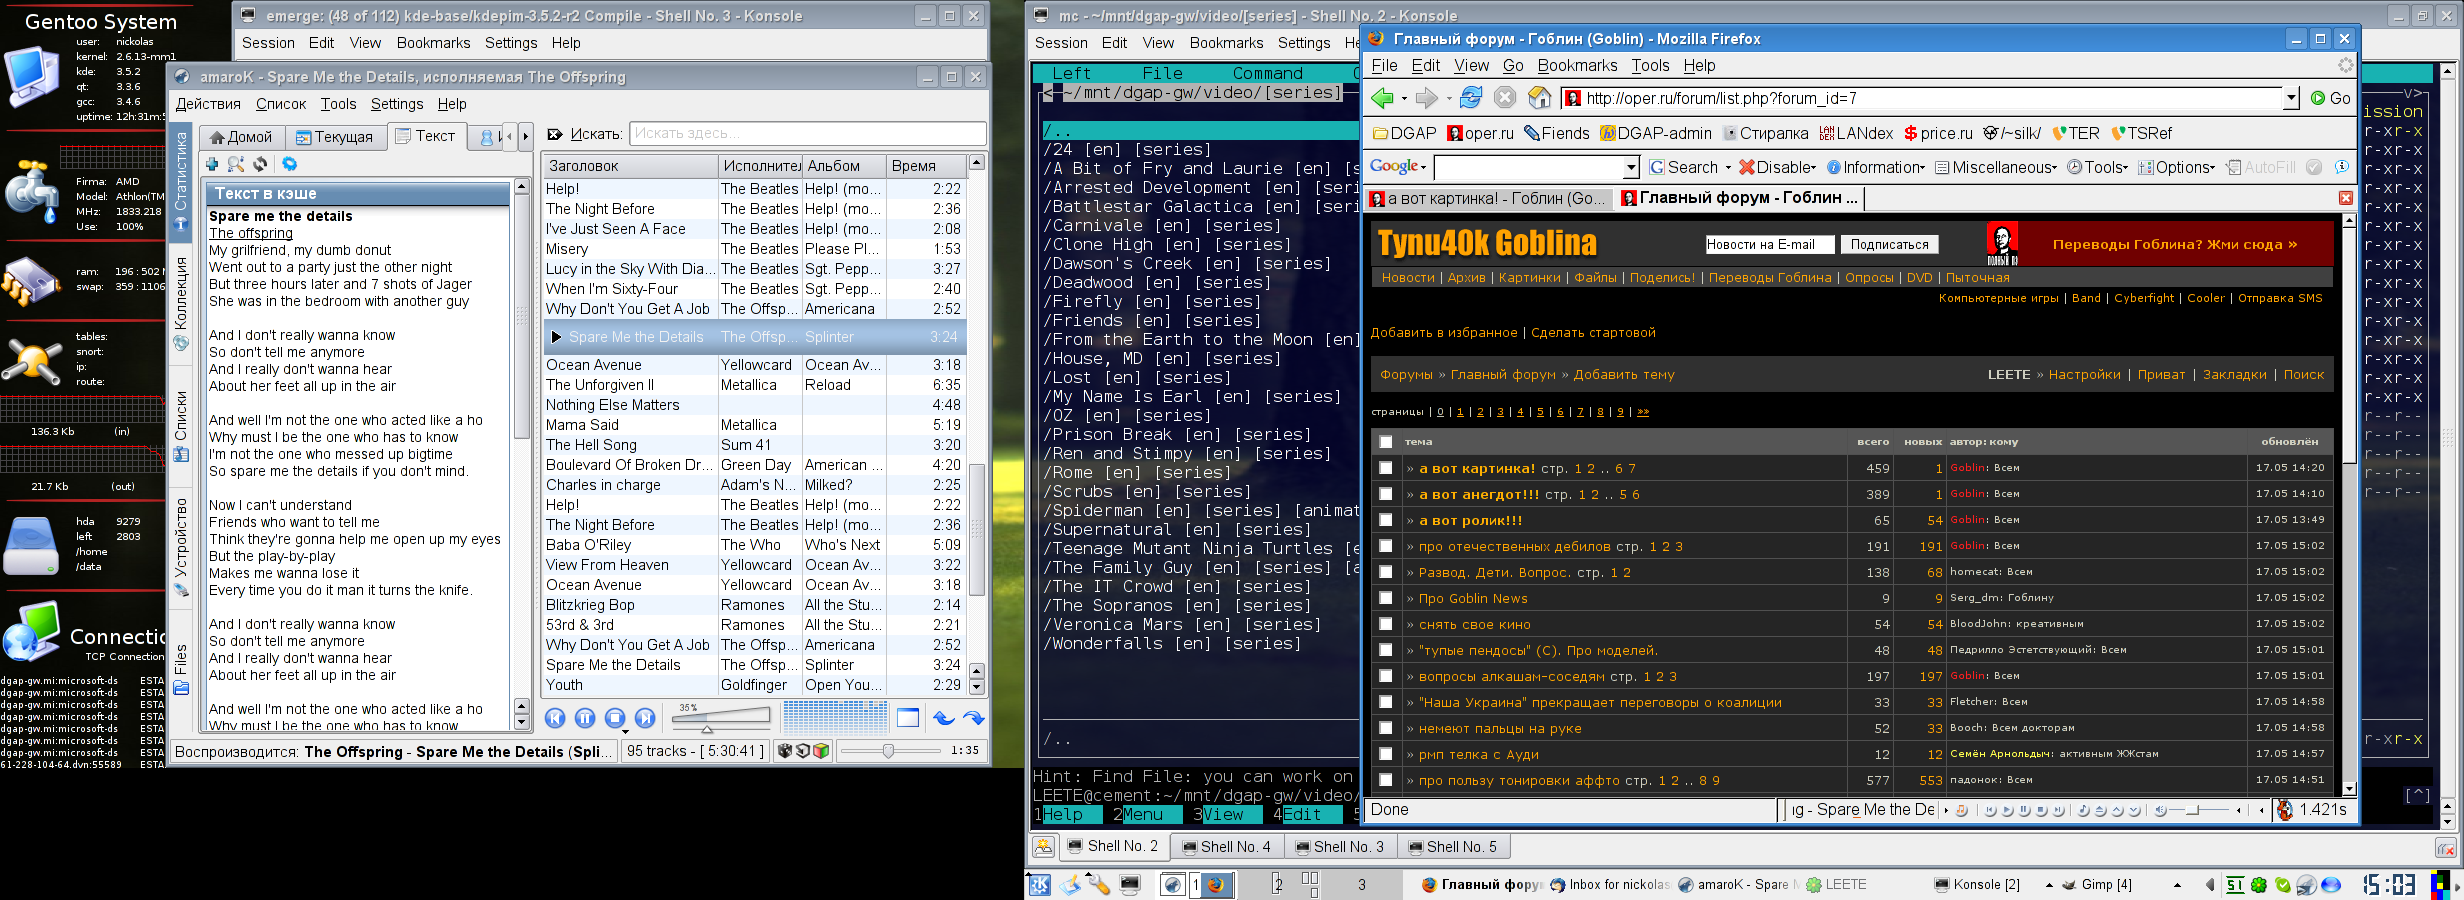Open amaroK's Список menu
Viewport: 2464px width, 900px height.
pos(280,104)
